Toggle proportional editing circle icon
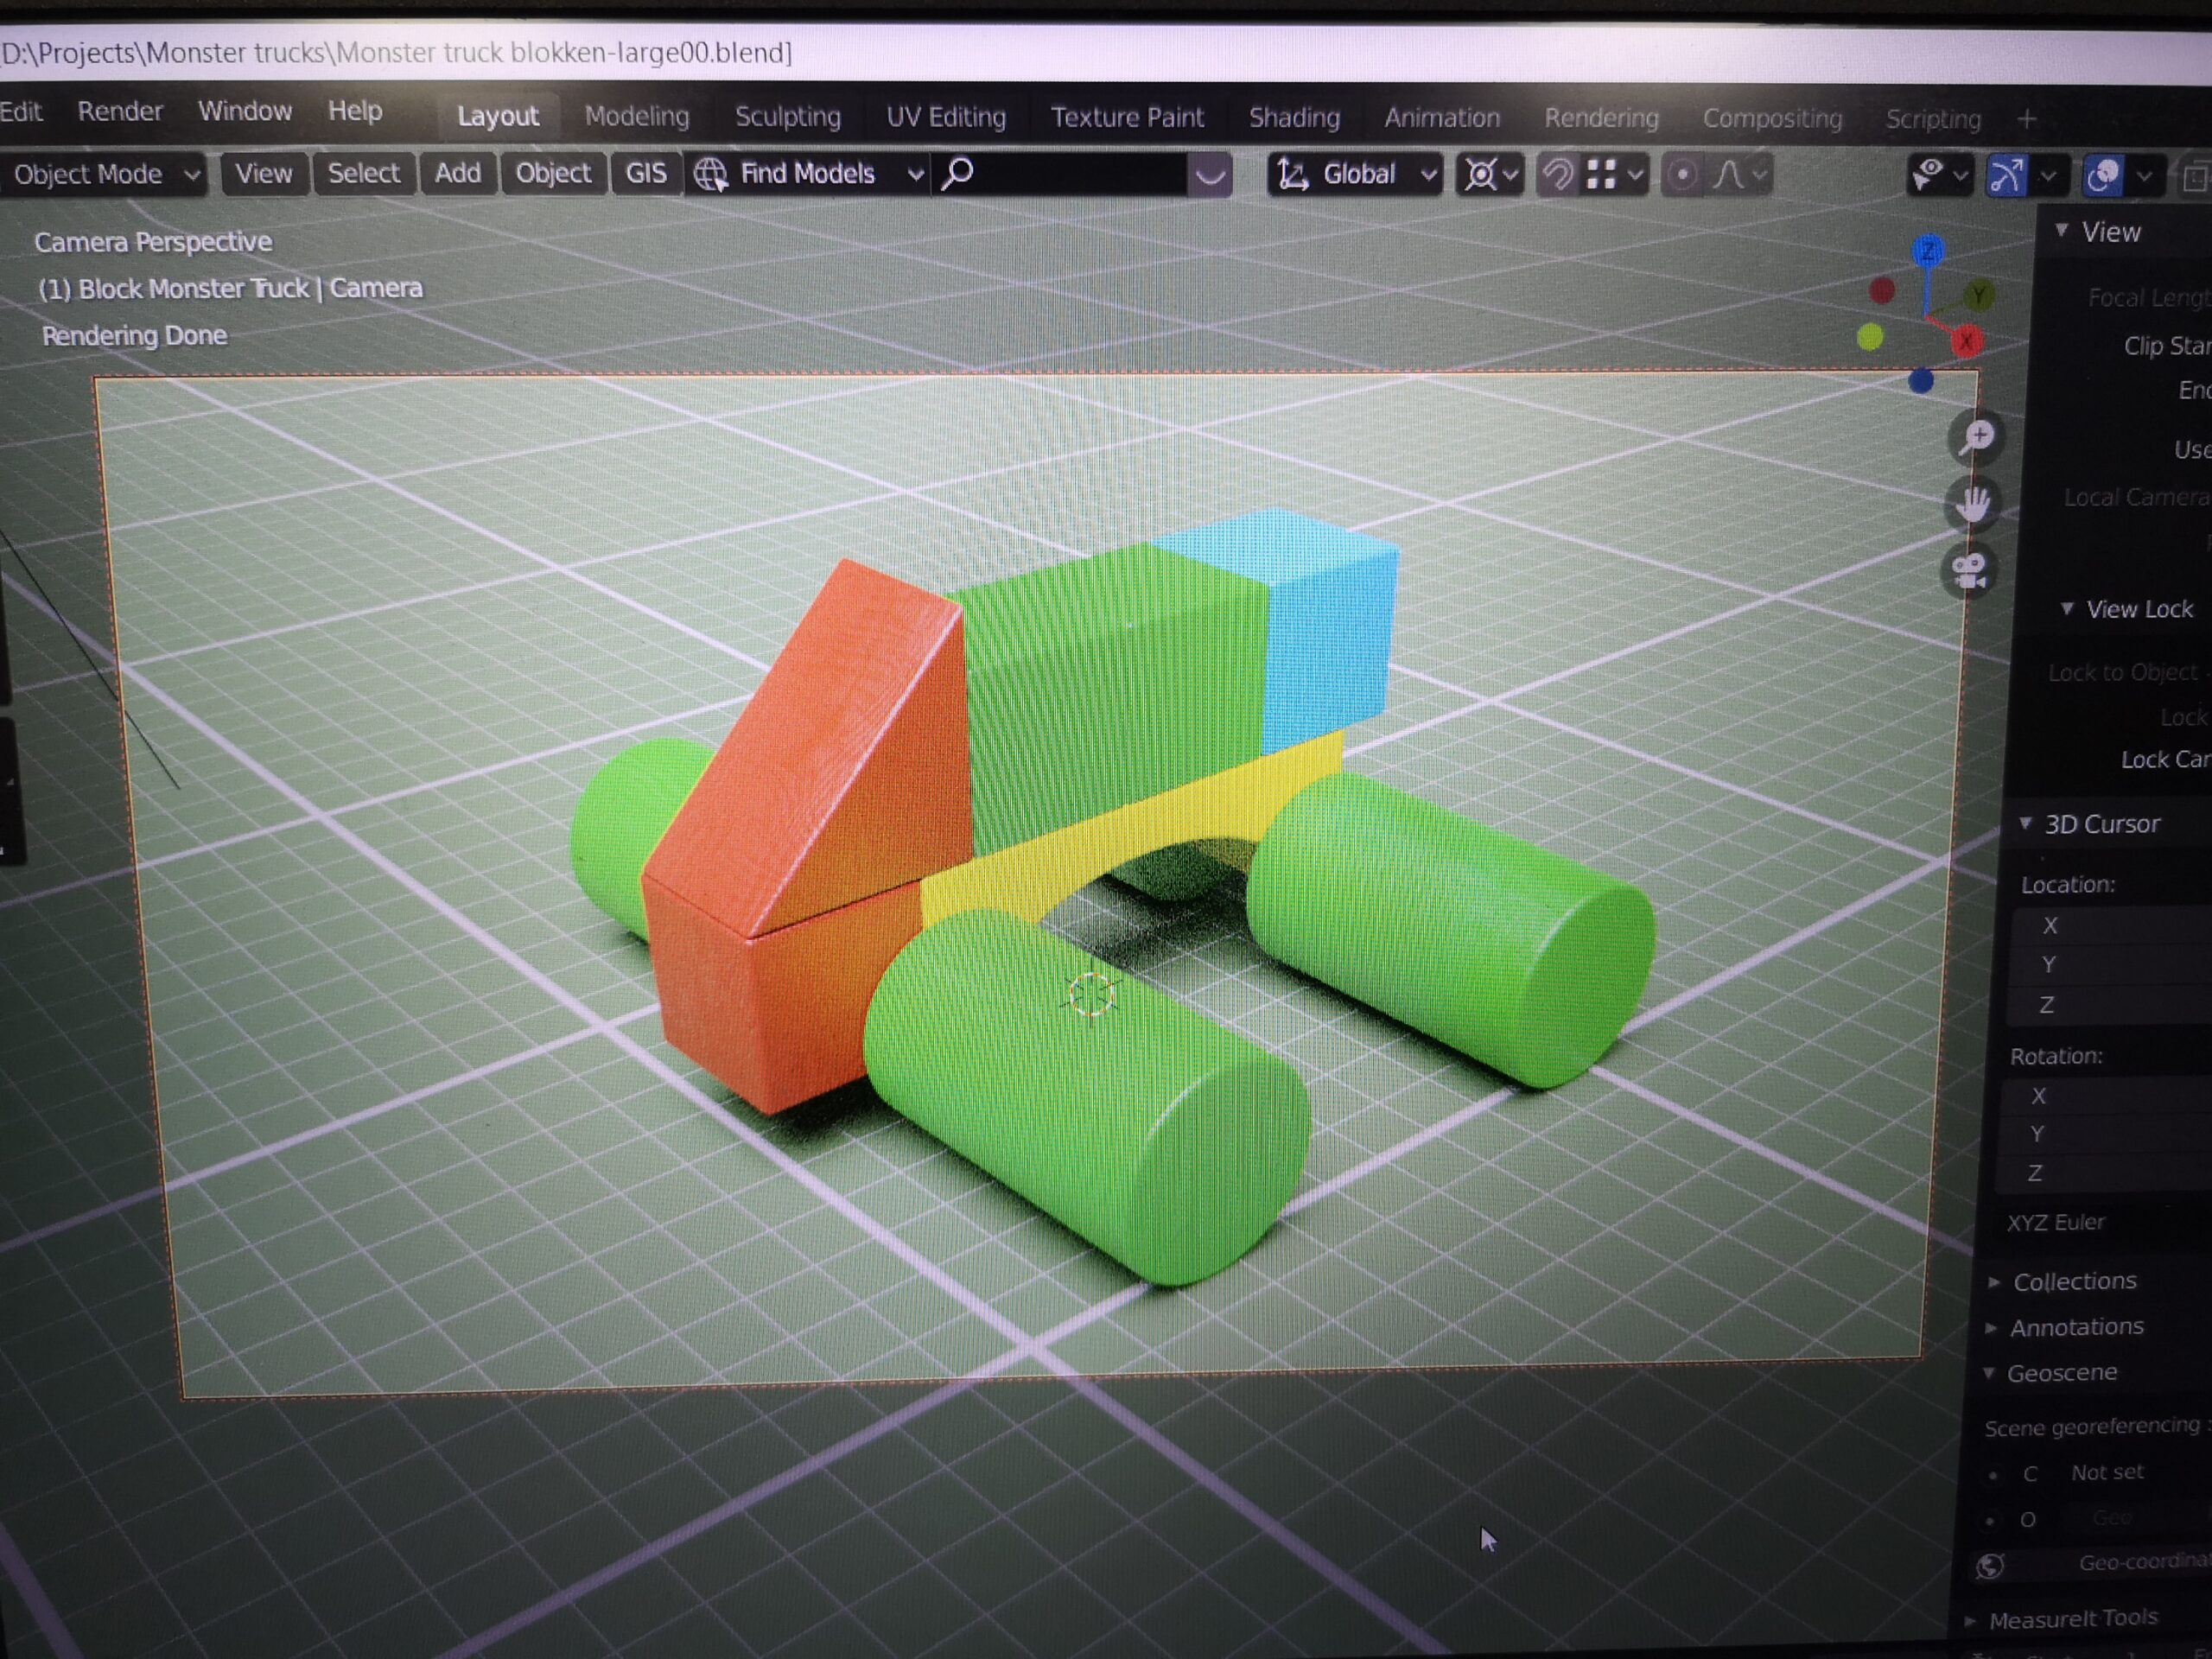This screenshot has height=1659, width=2212. (x=1683, y=175)
